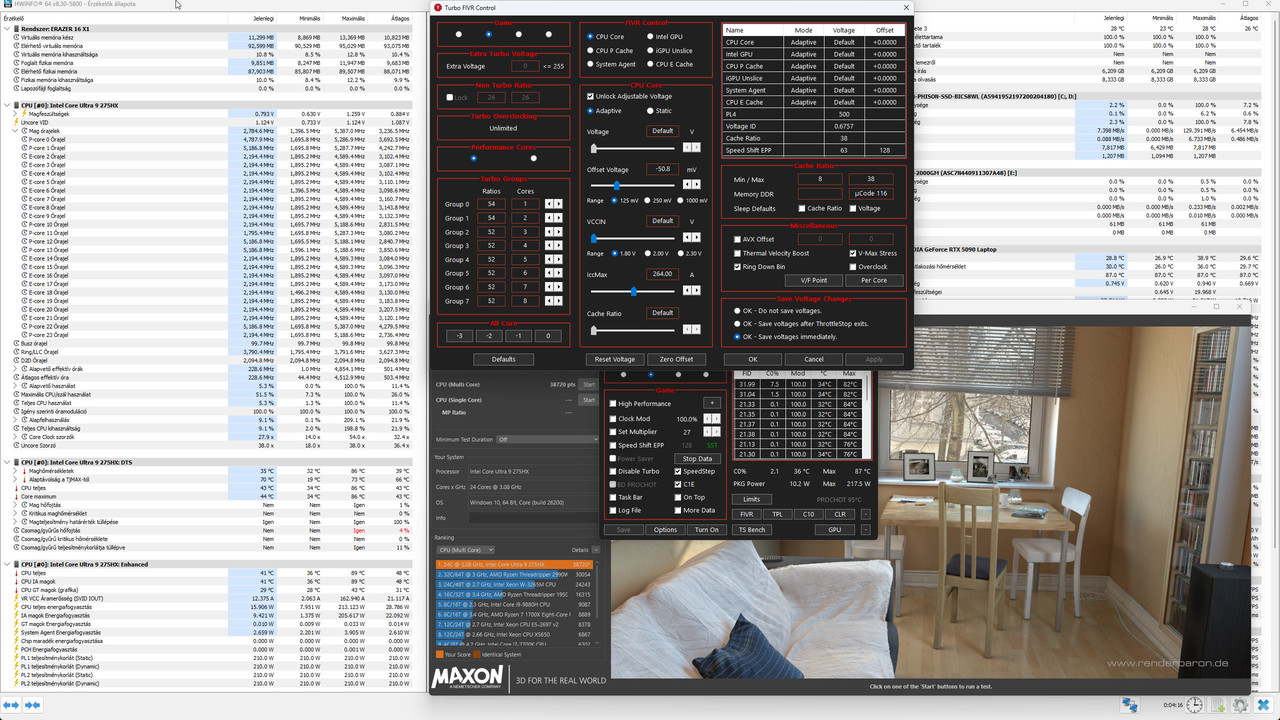1280x720 pixels.
Task: Click Zero Offset button
Action: [x=676, y=359]
